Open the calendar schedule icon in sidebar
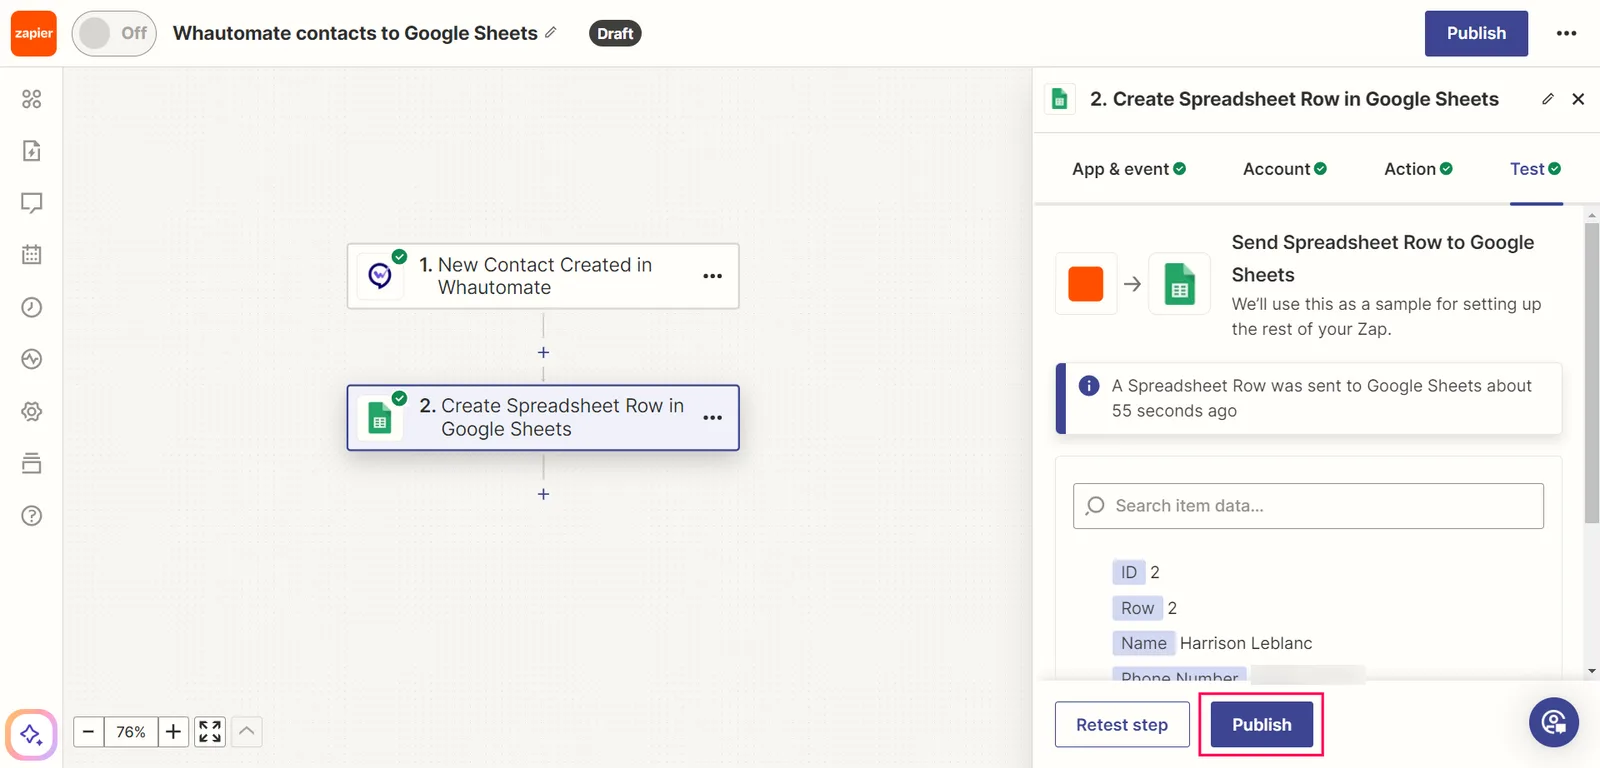 [32, 255]
